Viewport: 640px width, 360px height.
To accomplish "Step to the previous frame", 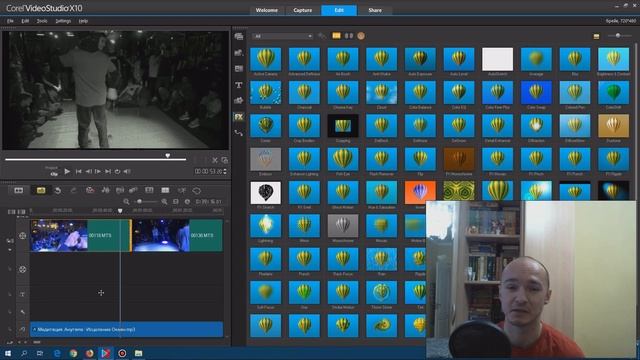I will pyautogui.click(x=88, y=171).
